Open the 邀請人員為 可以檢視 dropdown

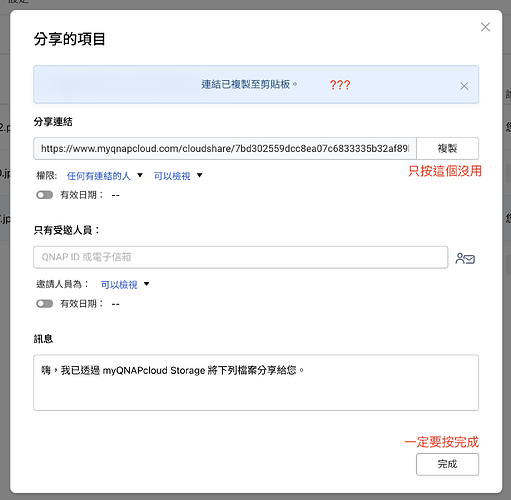[125, 284]
